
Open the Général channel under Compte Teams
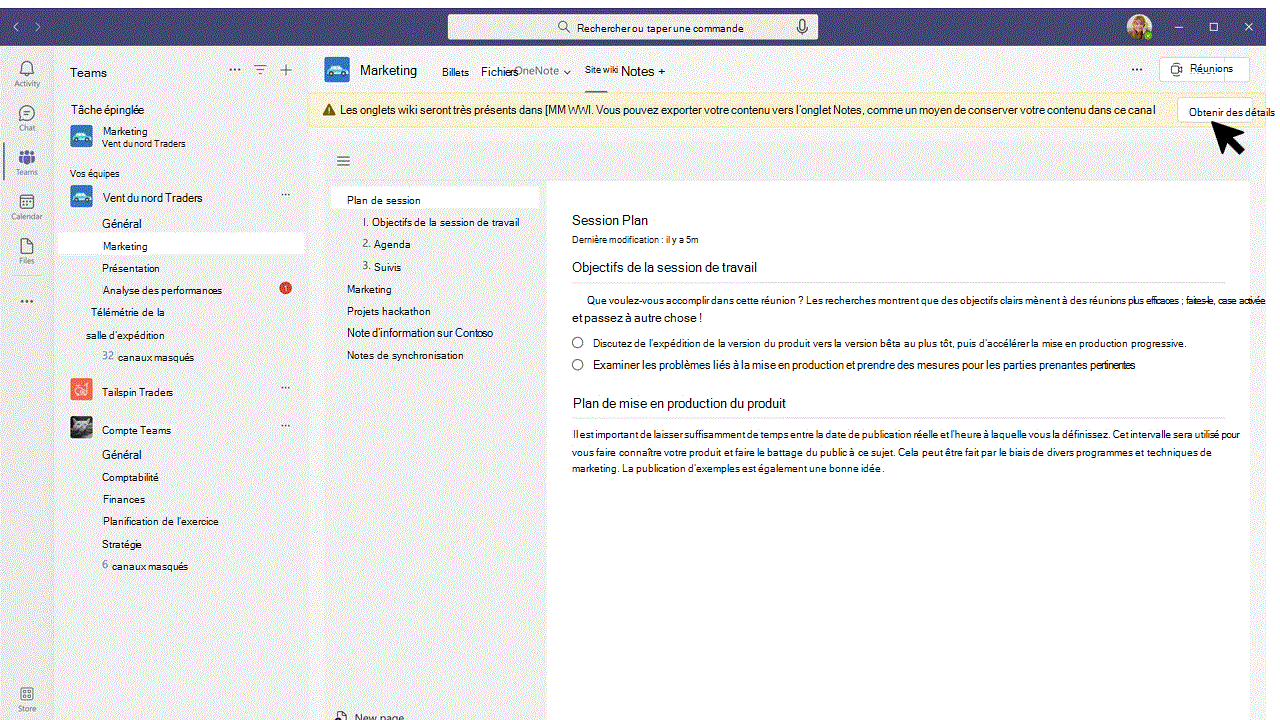coord(122,455)
